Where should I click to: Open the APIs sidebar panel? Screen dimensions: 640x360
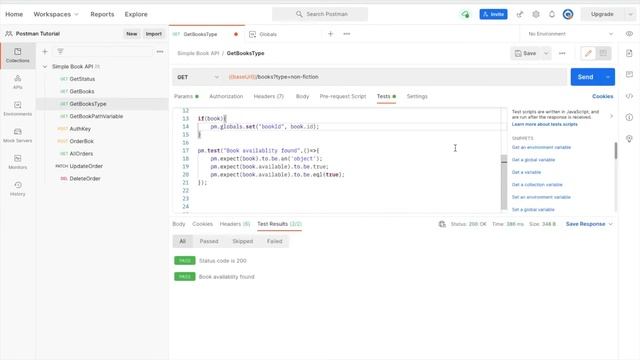click(x=18, y=82)
